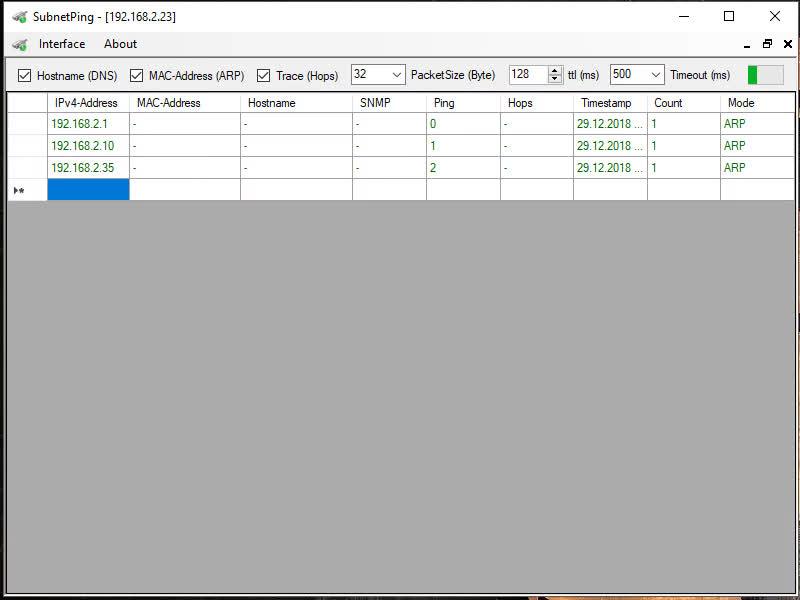Minimize the inner MDI child window
The image size is (800, 600).
coord(749,45)
